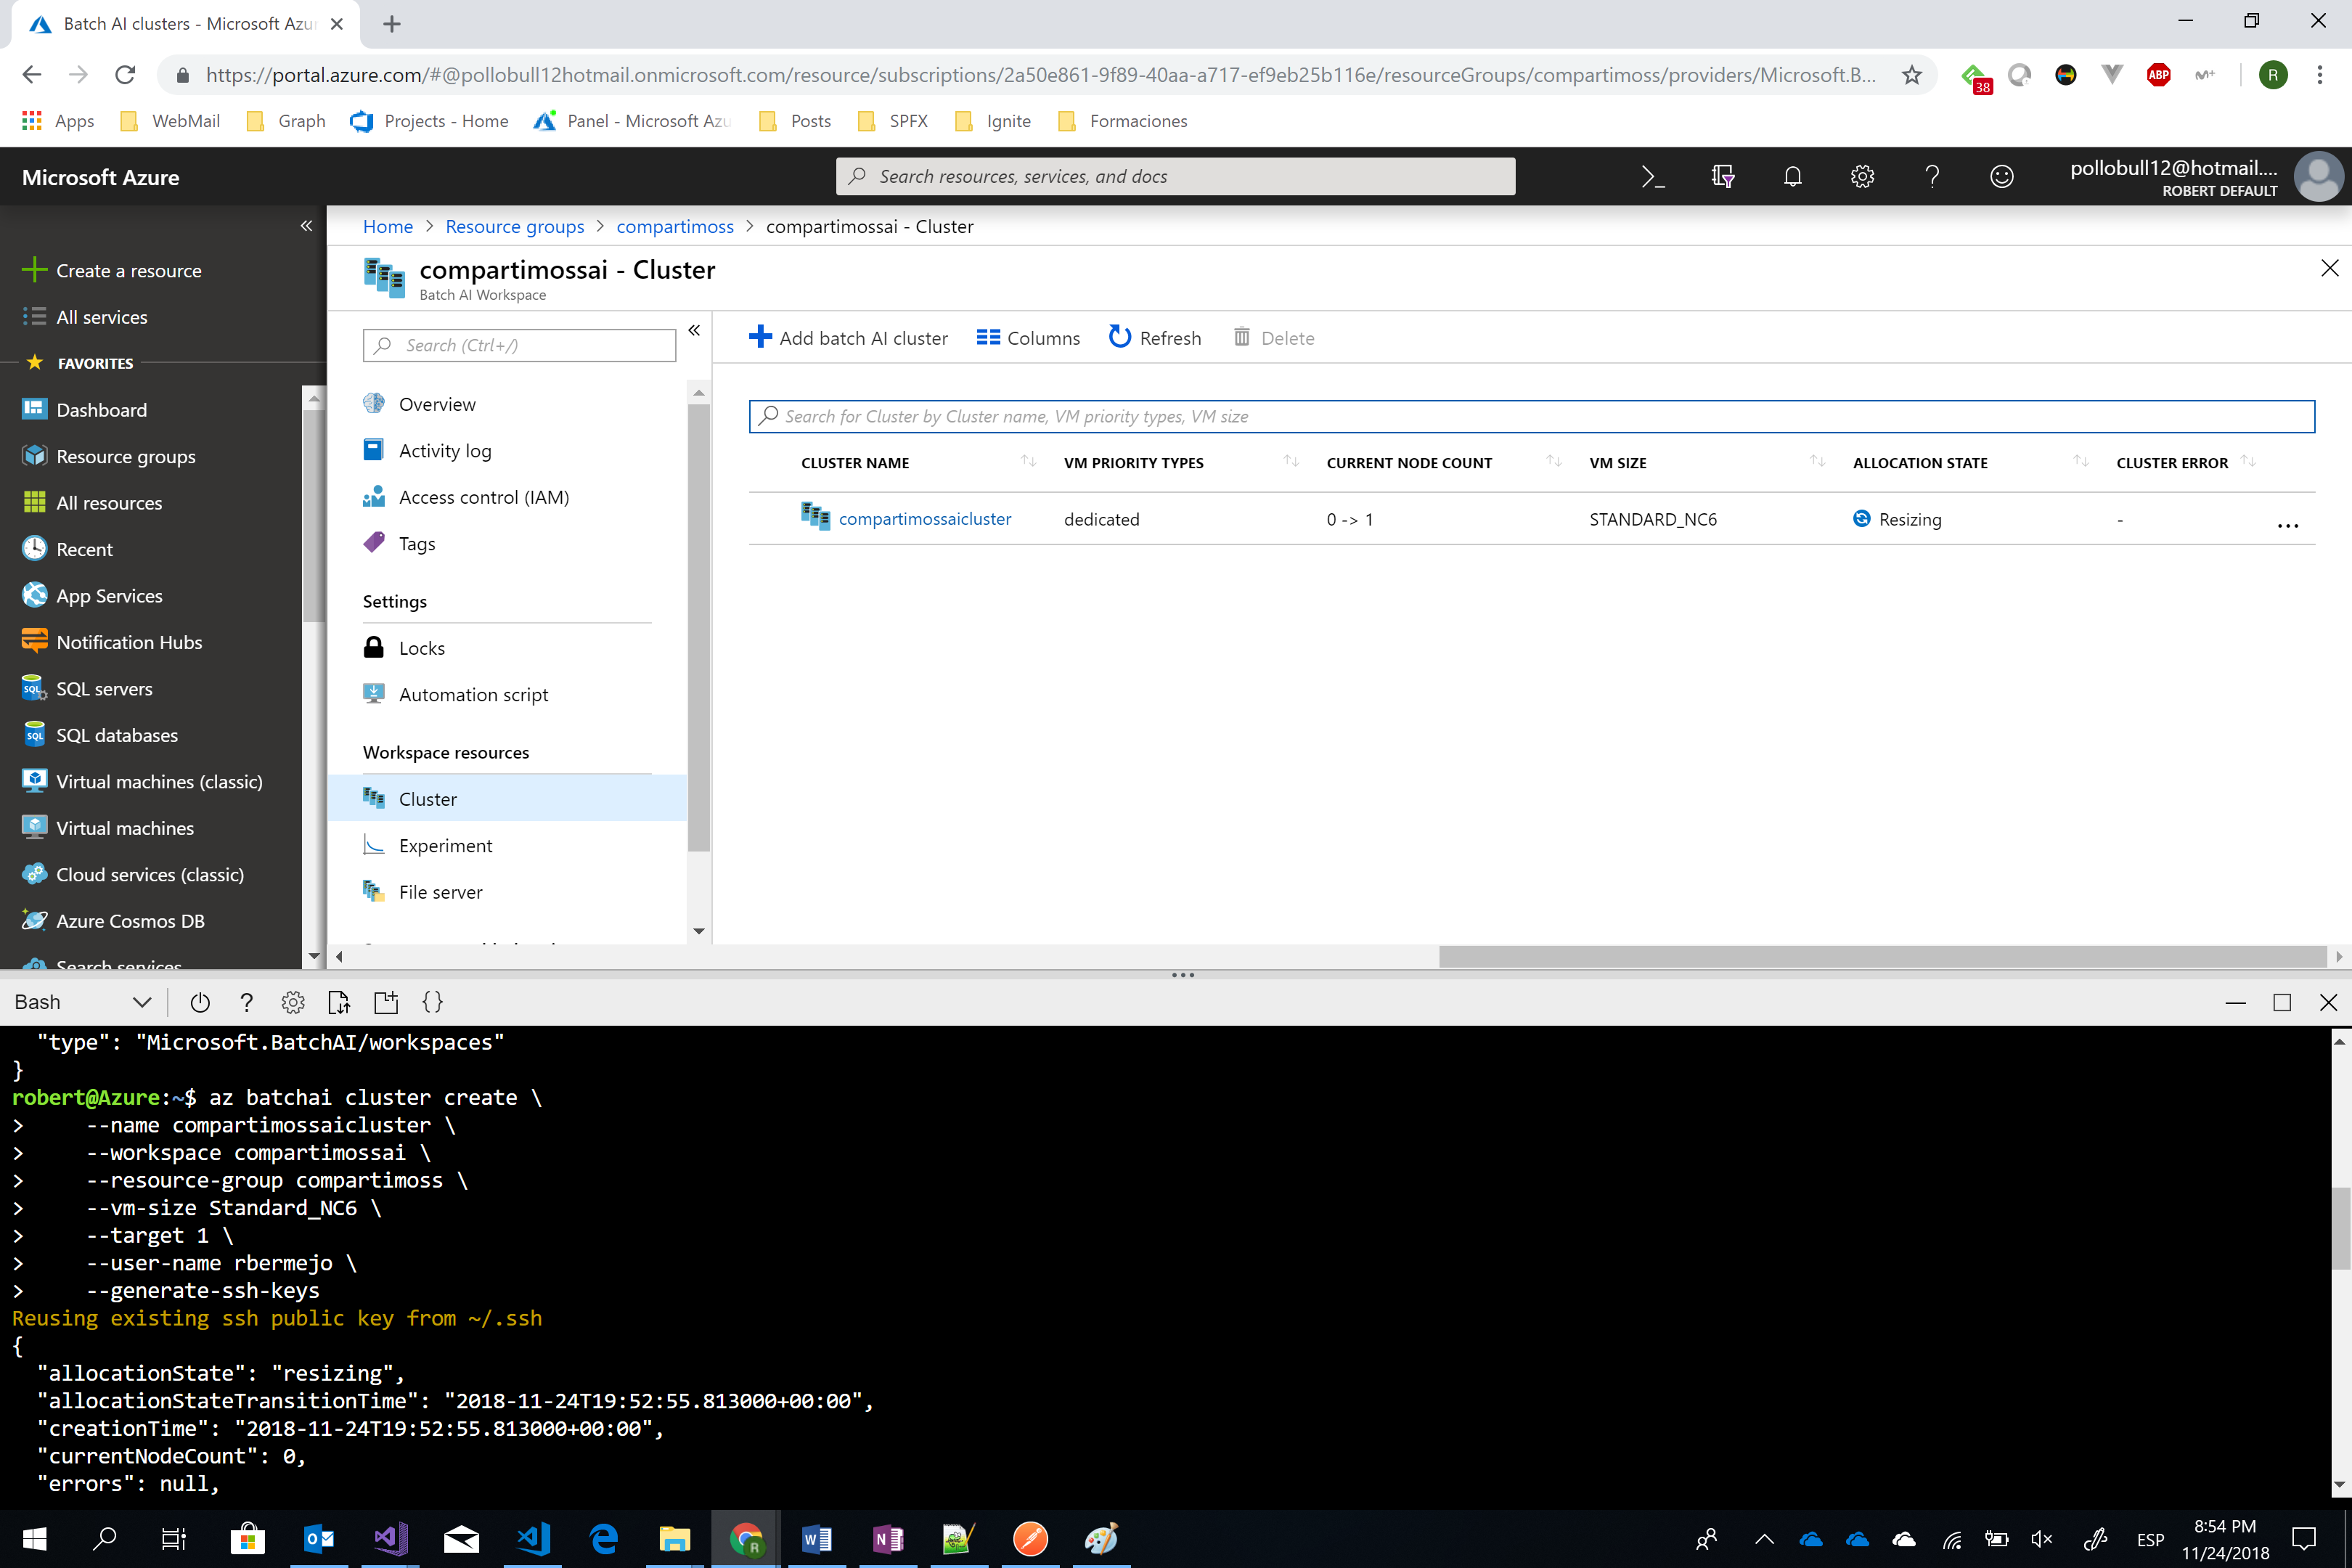Open Azure portal settings gear
Screen dimensions: 2352x1568
1862,176
